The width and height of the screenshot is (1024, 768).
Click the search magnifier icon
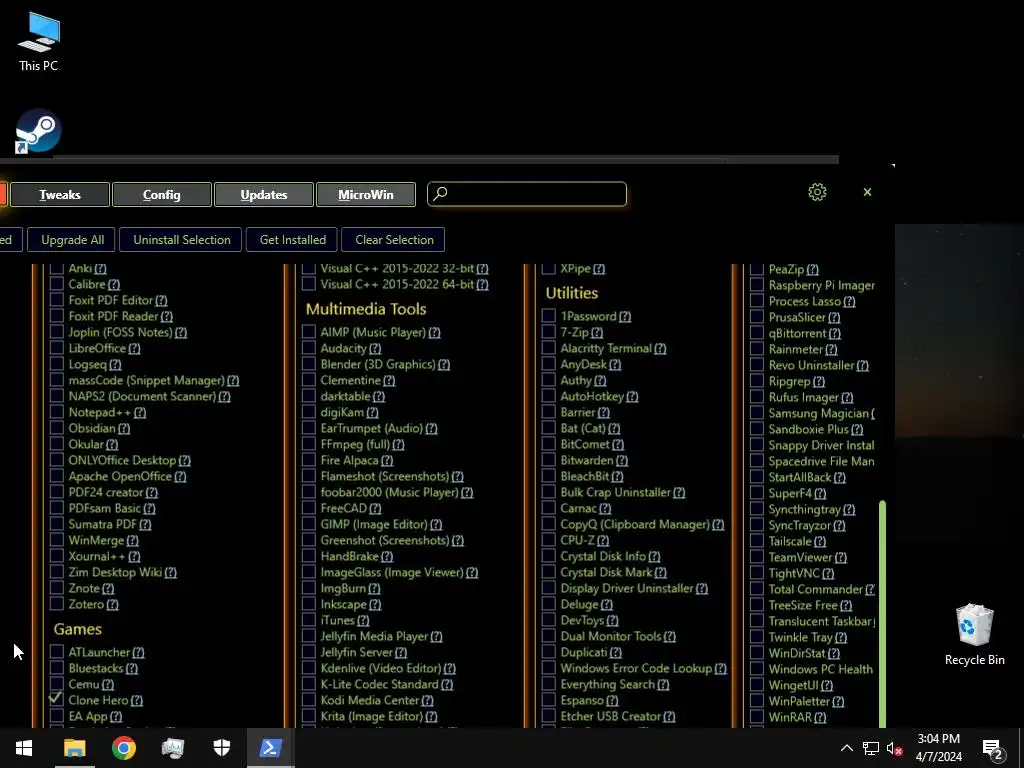click(x=441, y=193)
